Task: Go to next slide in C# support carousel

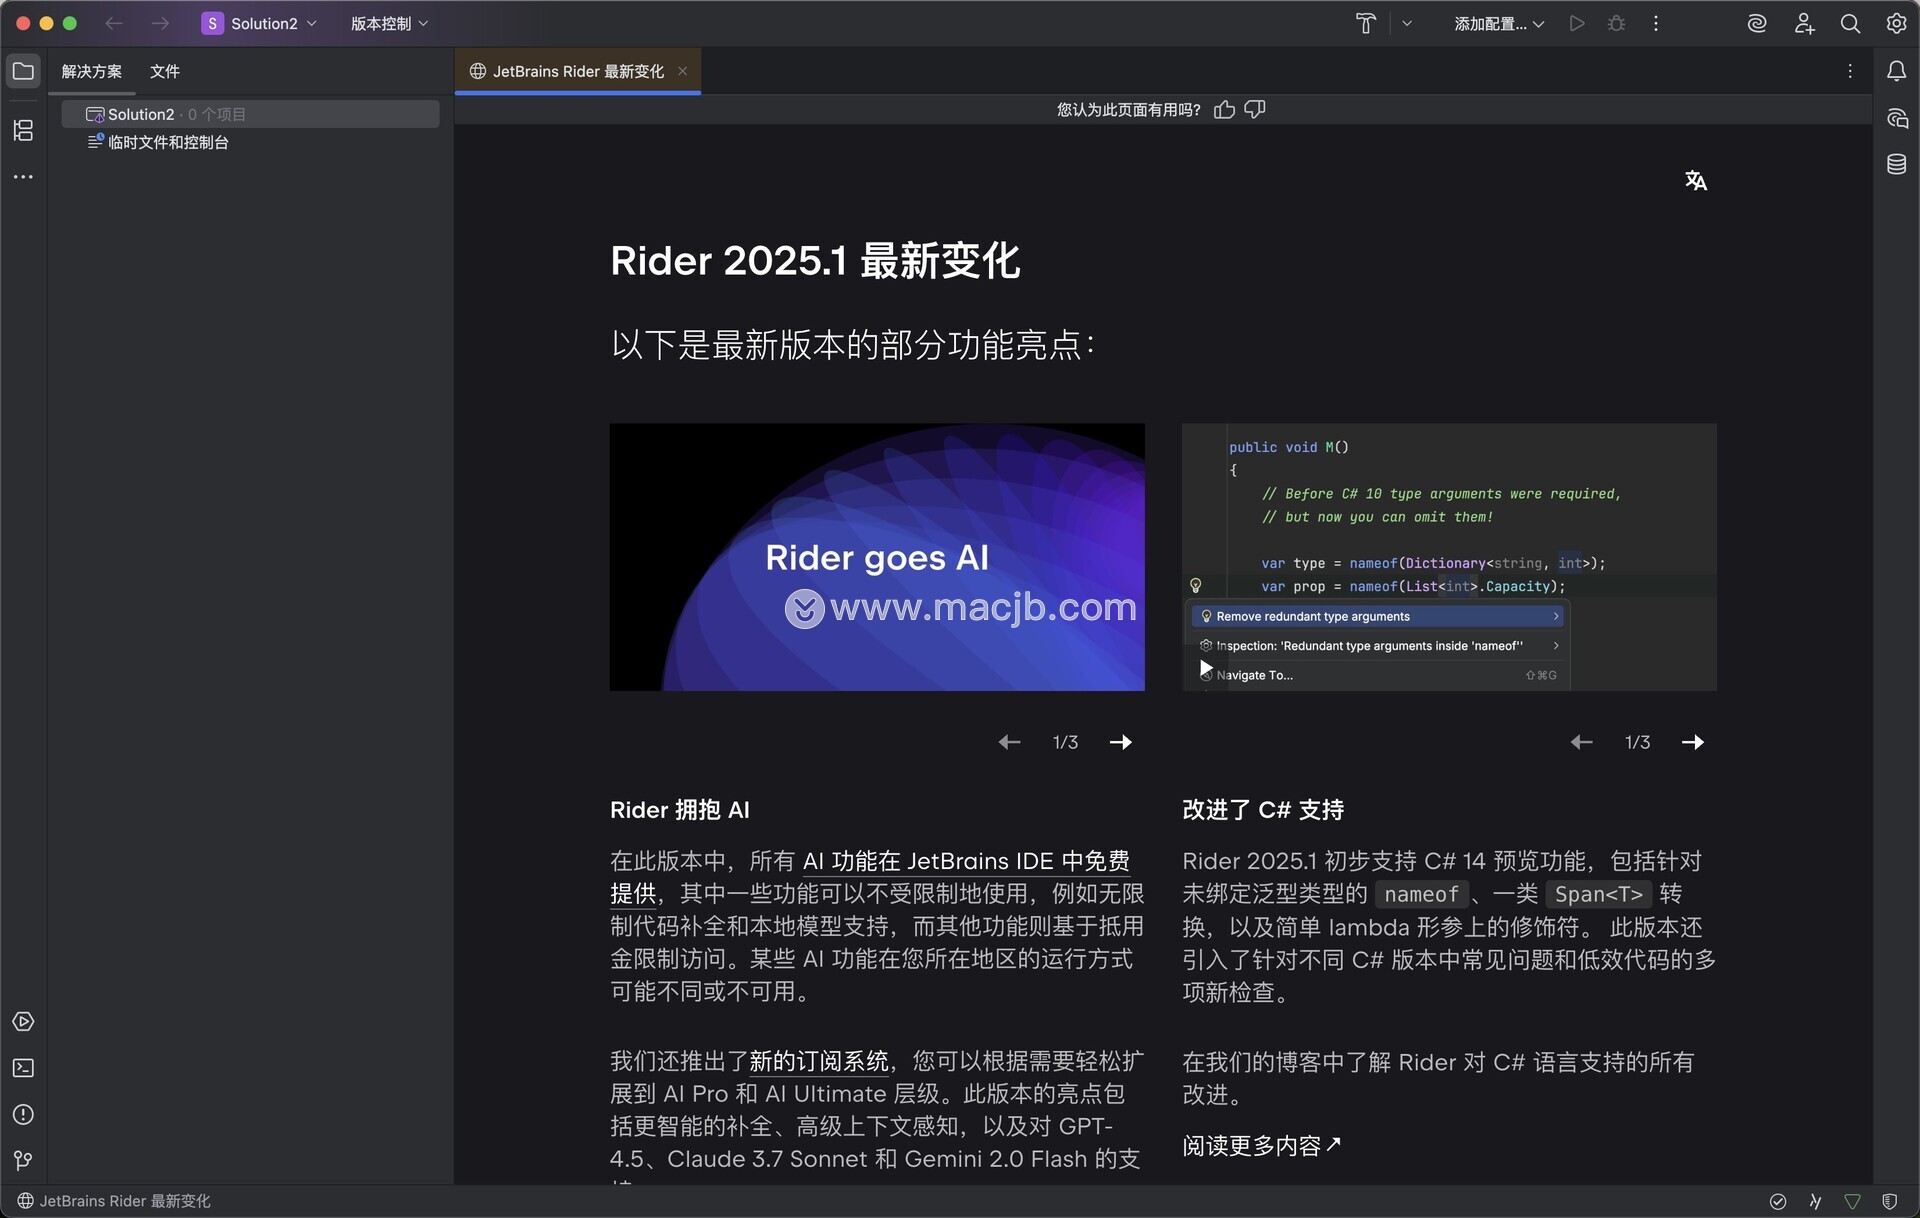Action: pos(1692,742)
